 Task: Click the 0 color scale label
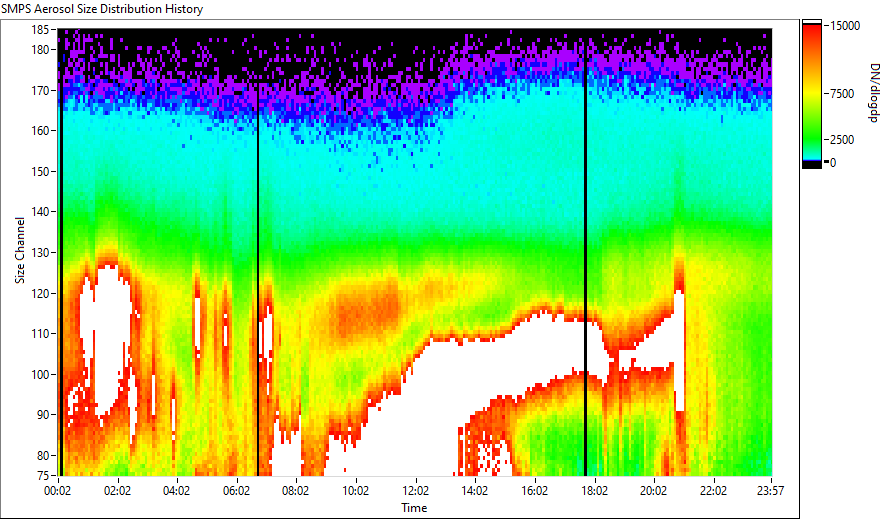[x=833, y=163]
